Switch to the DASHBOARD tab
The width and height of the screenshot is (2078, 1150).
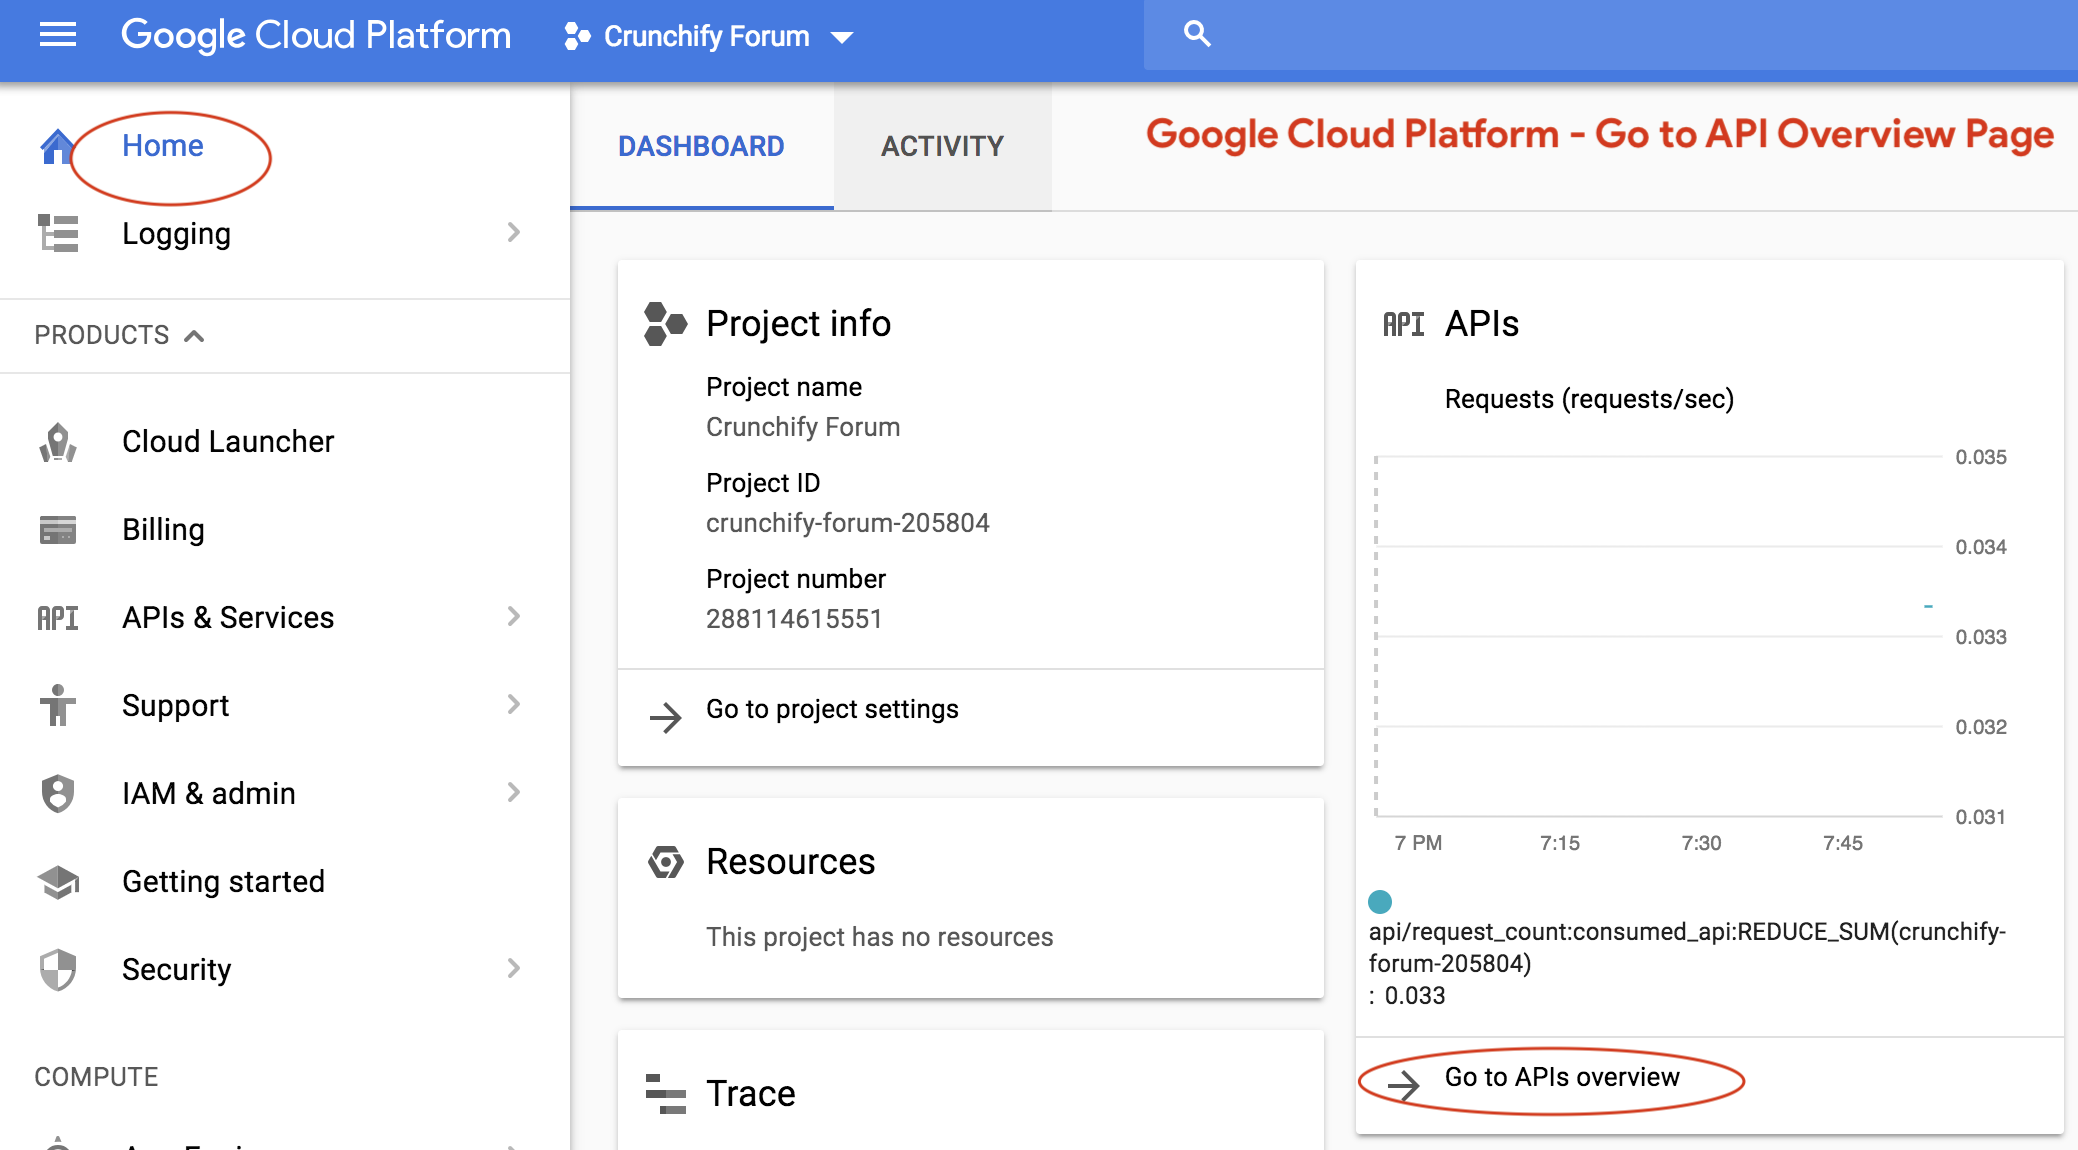coord(701,146)
